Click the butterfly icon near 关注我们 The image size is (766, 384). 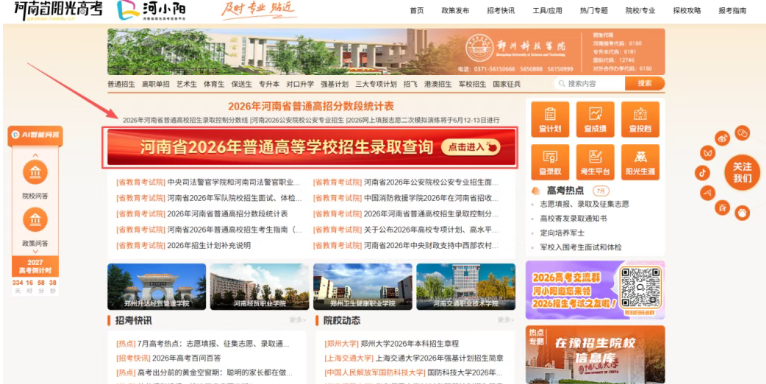tap(707, 153)
